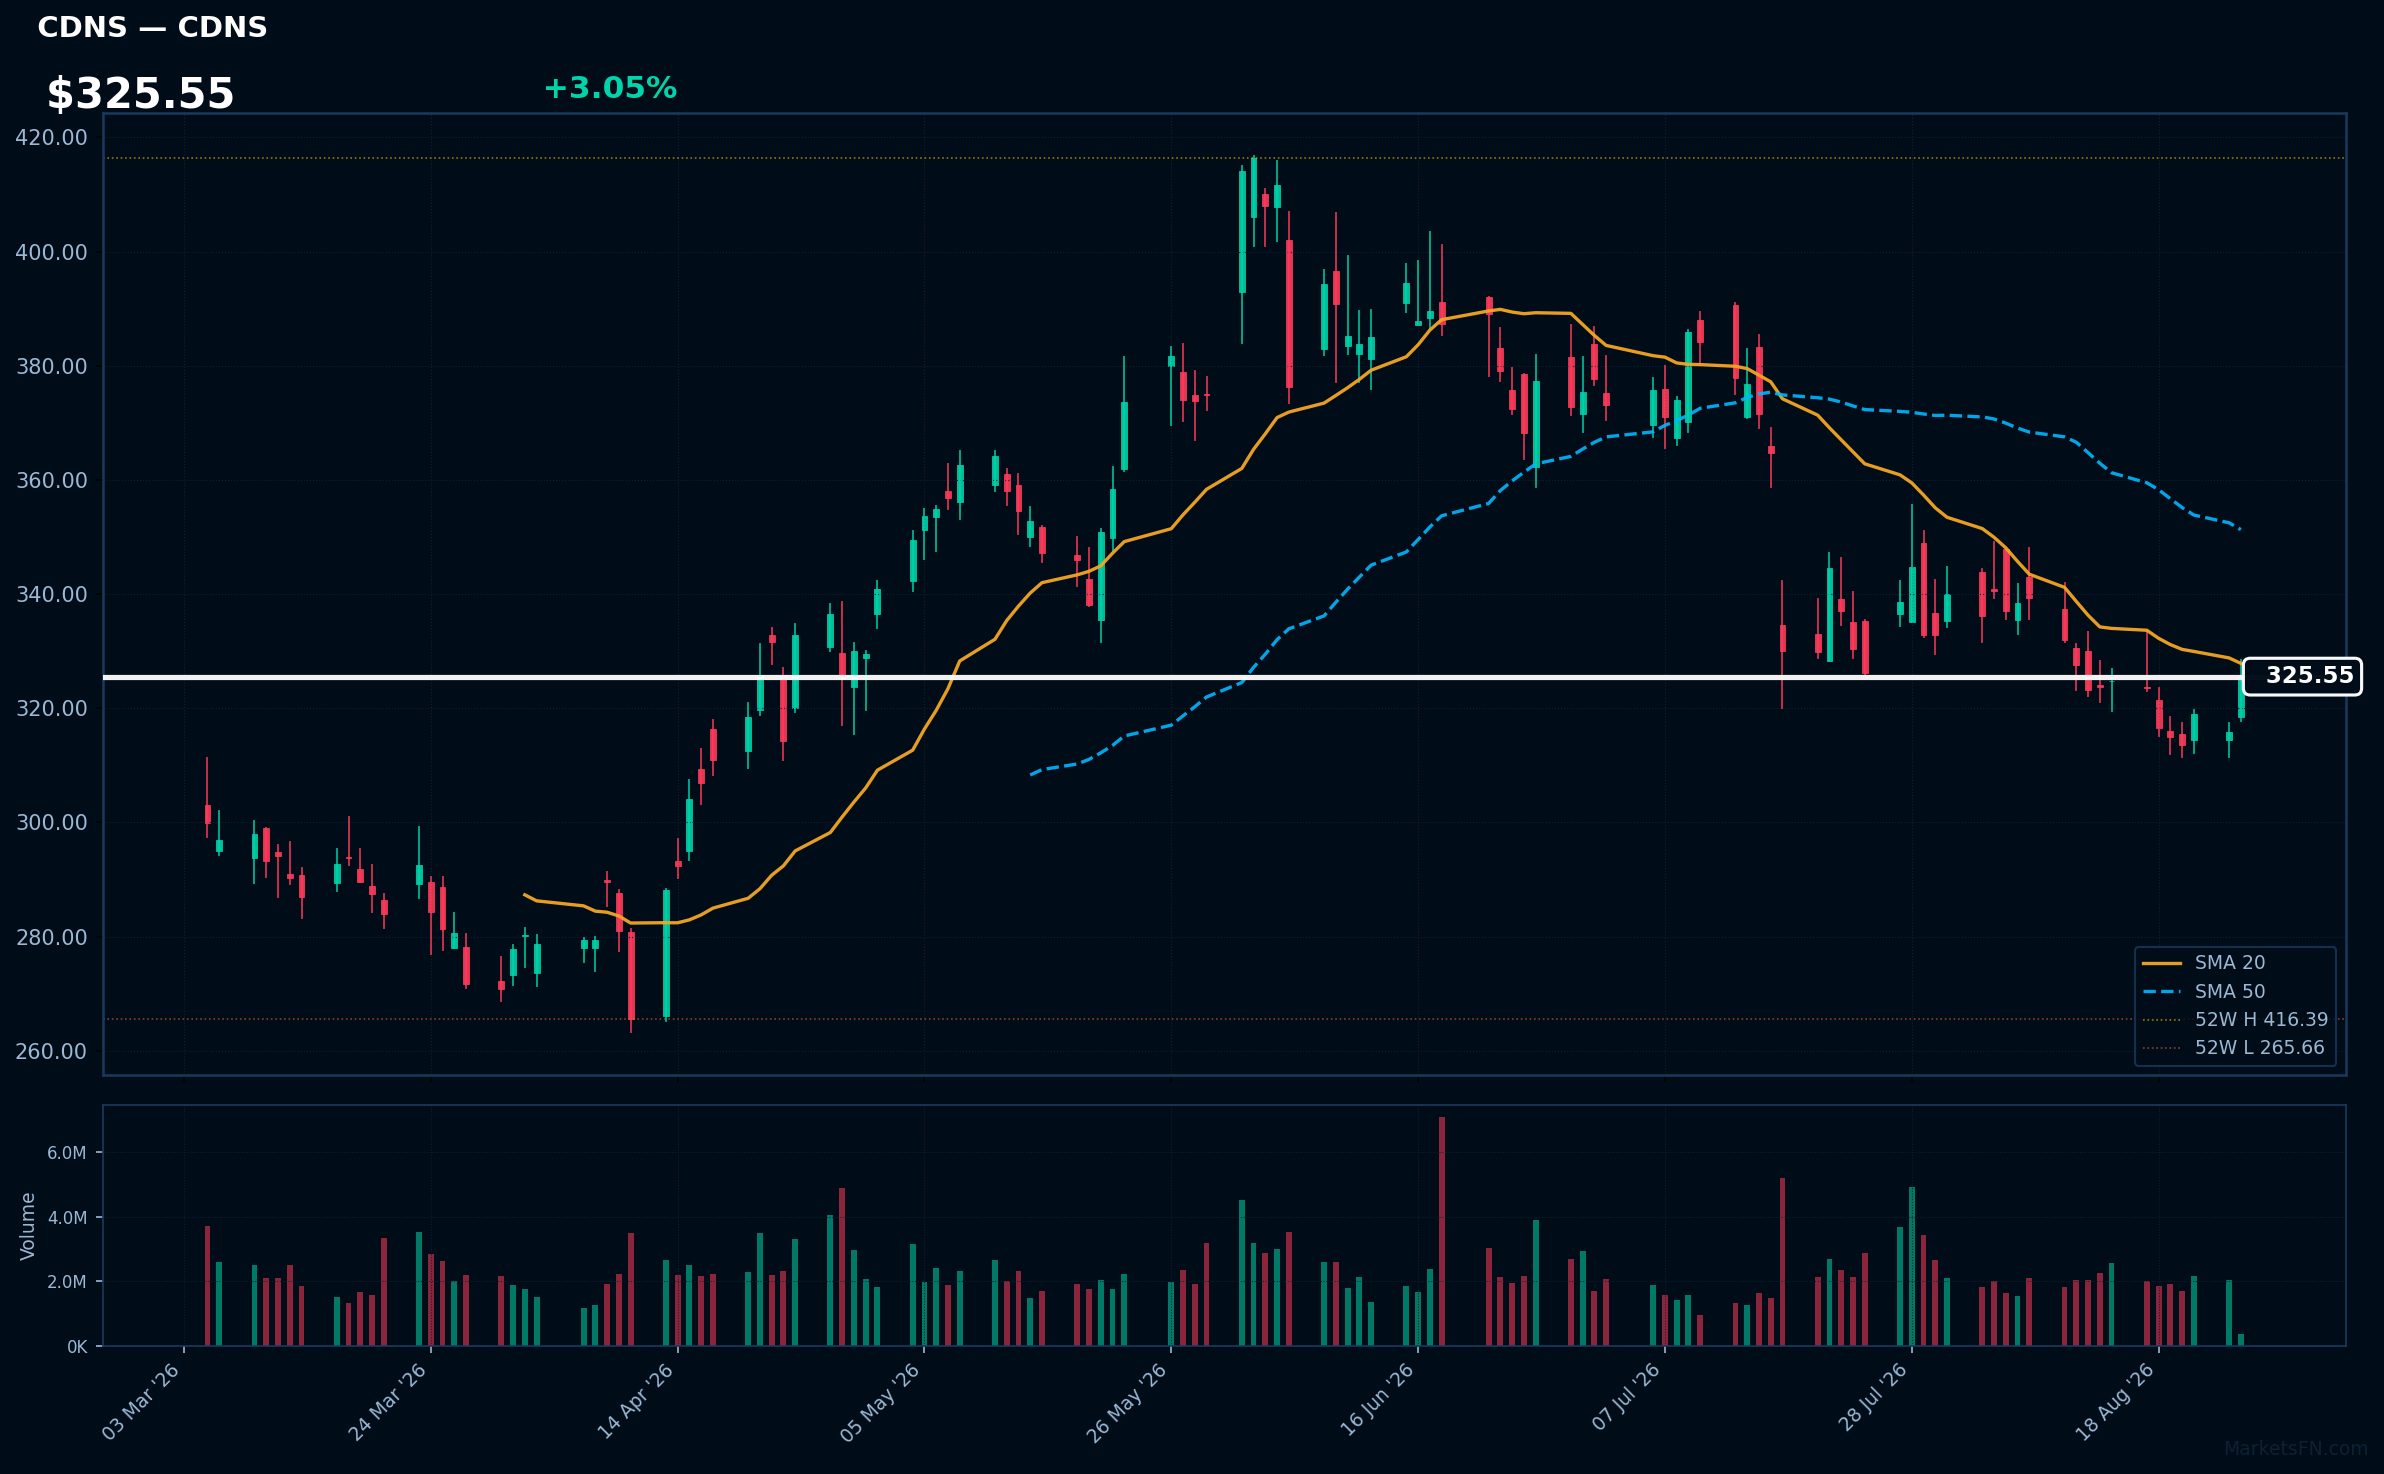Viewport: 2384px width, 1474px height.
Task: Click the 26 May '26 date label
Action: tap(1127, 1402)
